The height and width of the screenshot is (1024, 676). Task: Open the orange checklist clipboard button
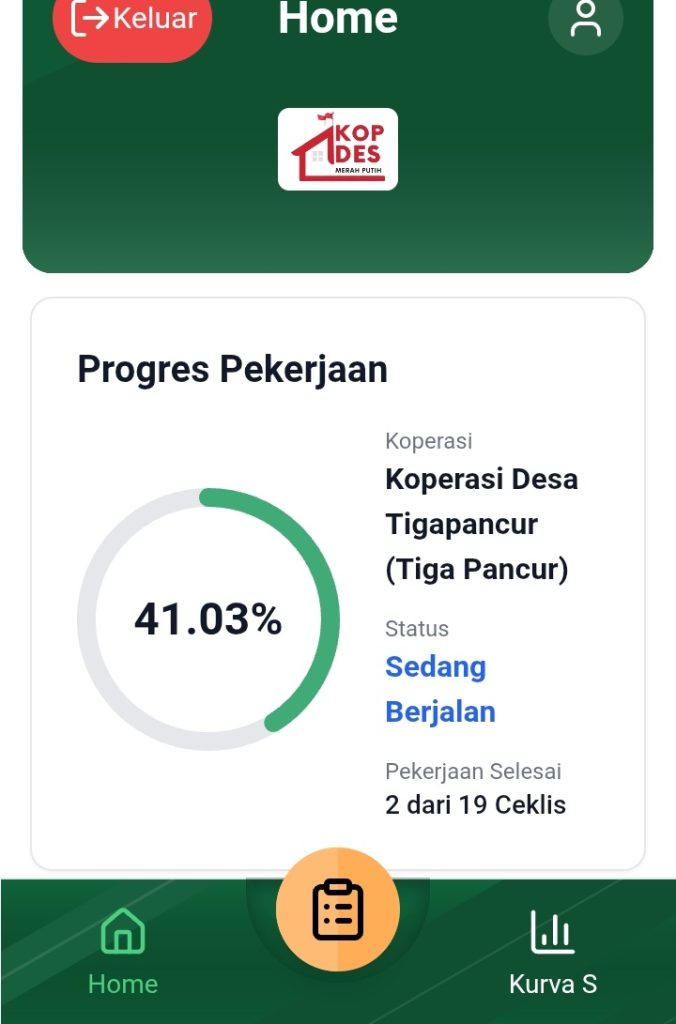click(338, 909)
